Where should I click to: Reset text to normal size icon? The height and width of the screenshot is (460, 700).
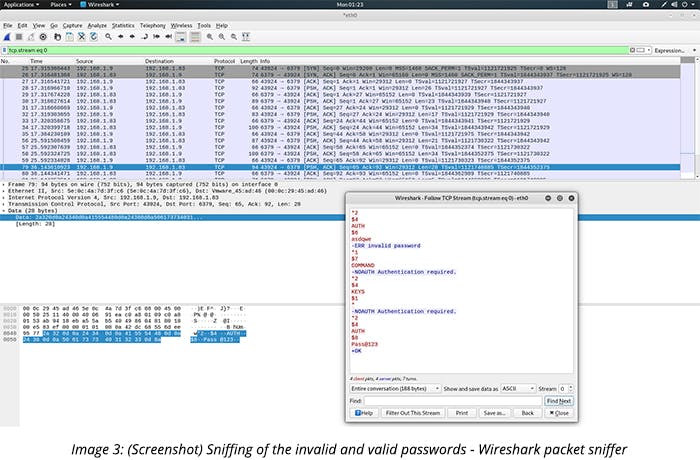[234, 37]
